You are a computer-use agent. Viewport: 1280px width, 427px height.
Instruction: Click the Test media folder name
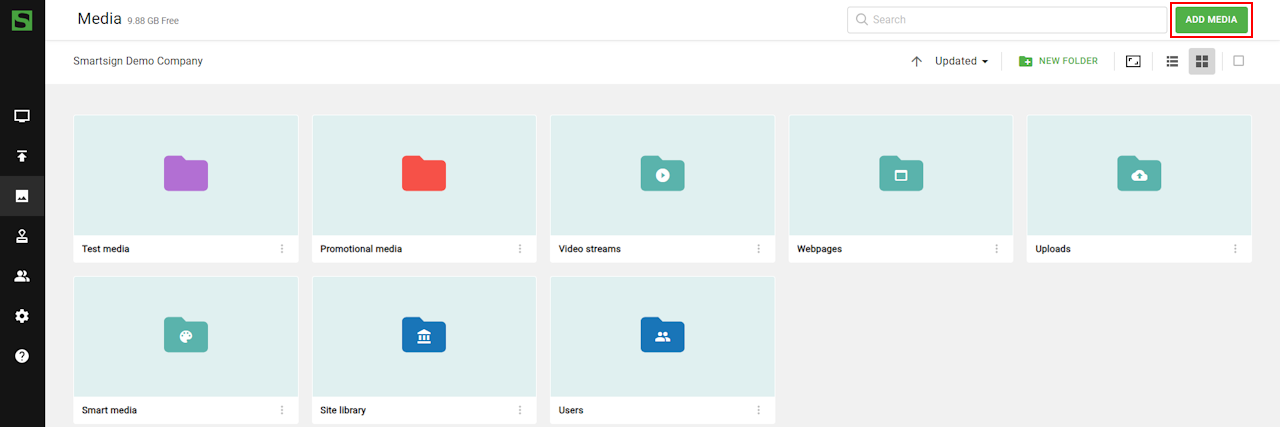click(106, 249)
